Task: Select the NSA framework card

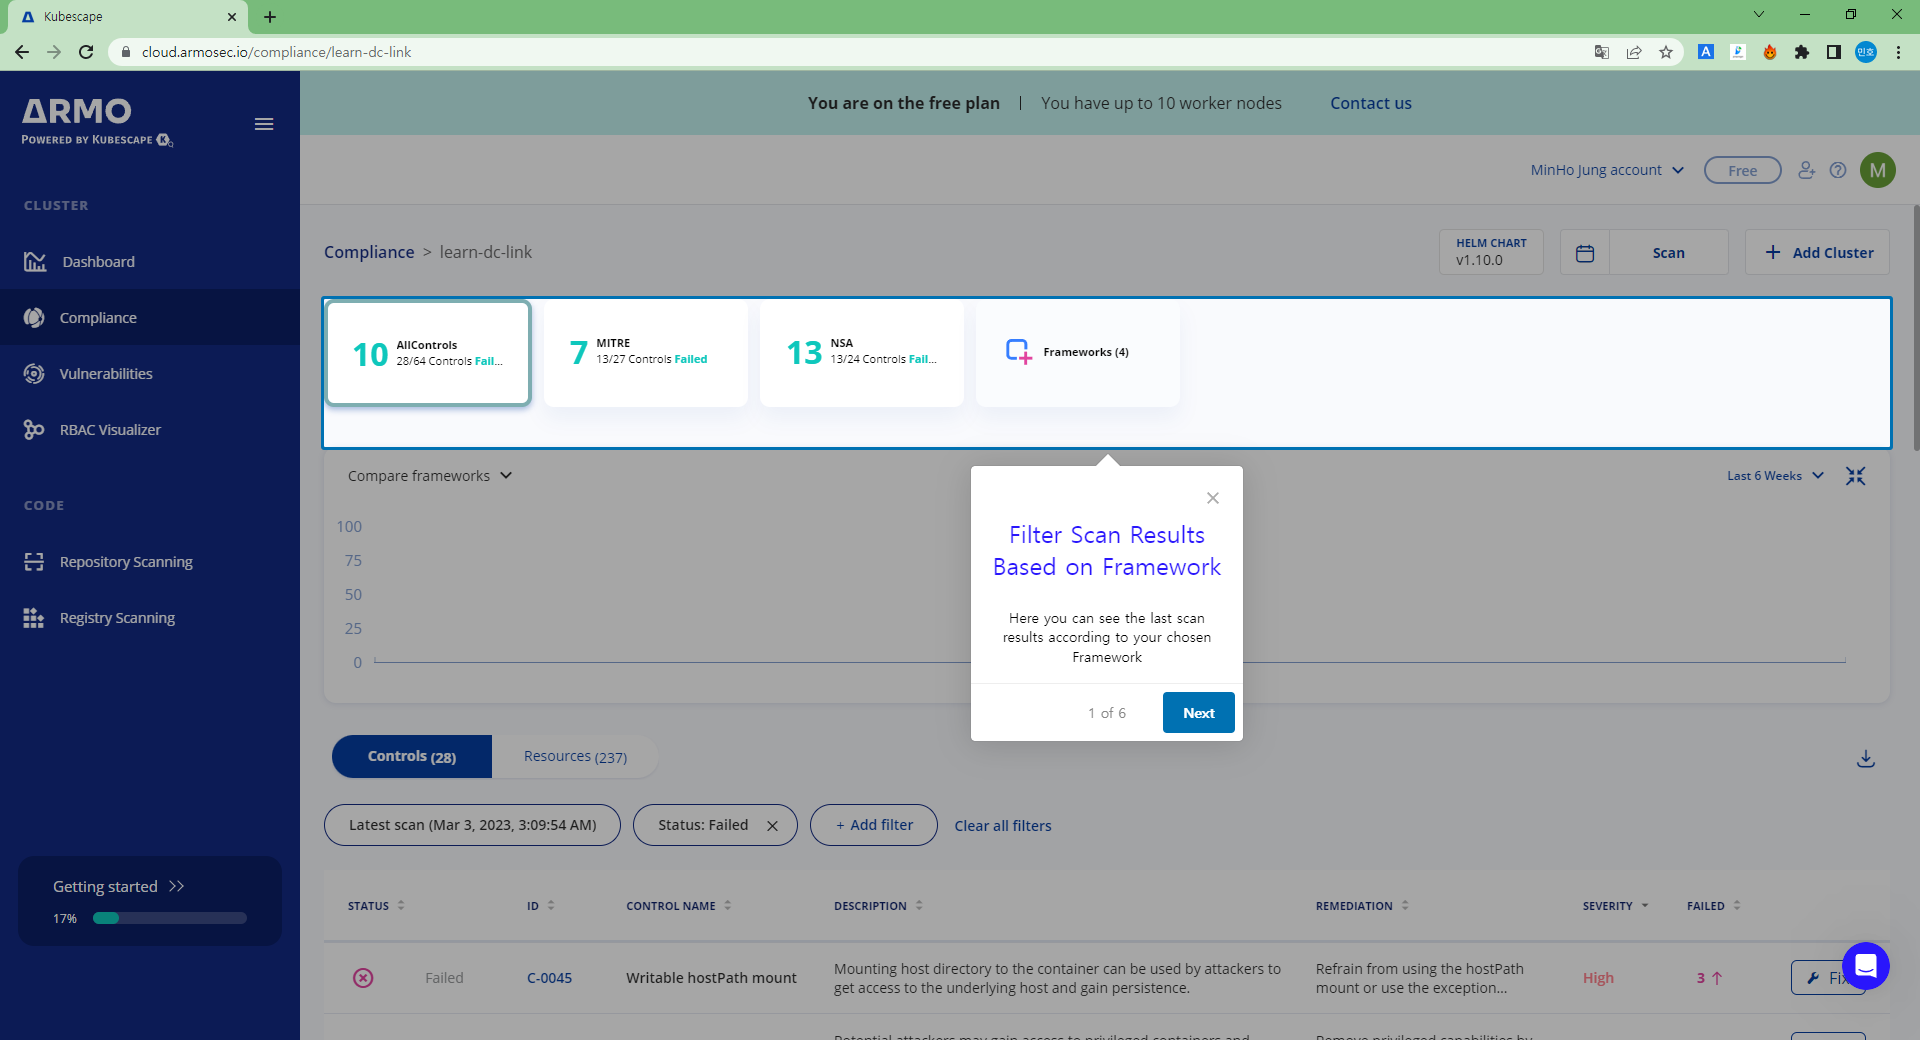Action: point(861,352)
